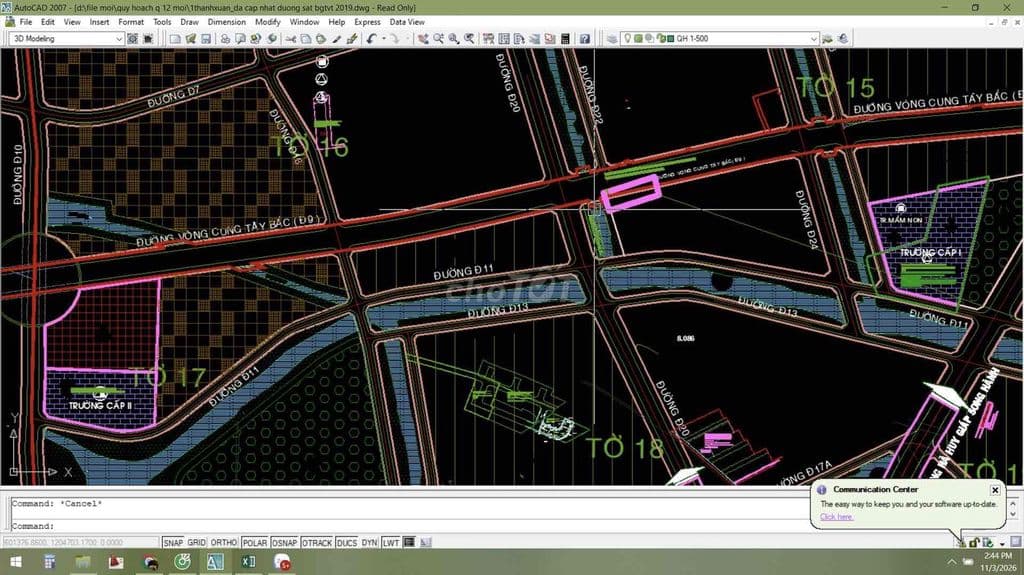
Task: Open the Tool Palettes window icon
Action: coord(519,39)
